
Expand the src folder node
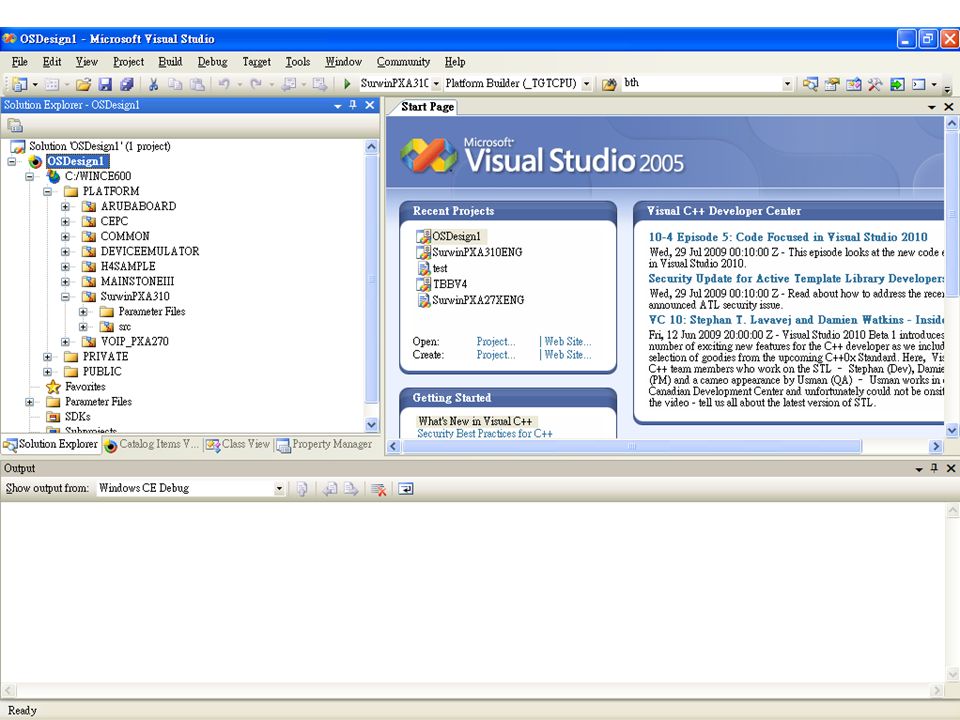83,327
